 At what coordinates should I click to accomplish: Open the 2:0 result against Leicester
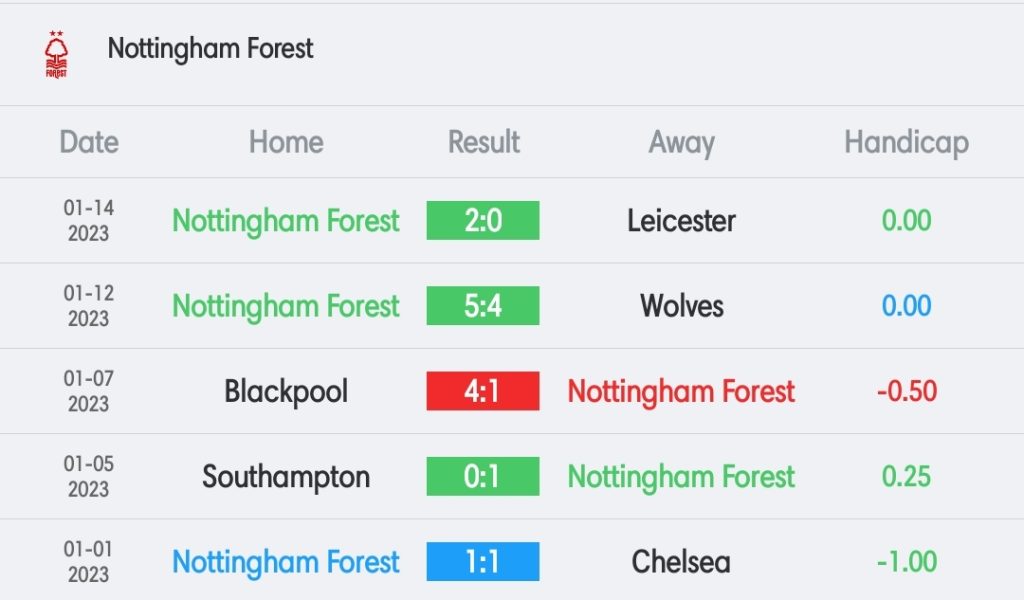click(483, 221)
